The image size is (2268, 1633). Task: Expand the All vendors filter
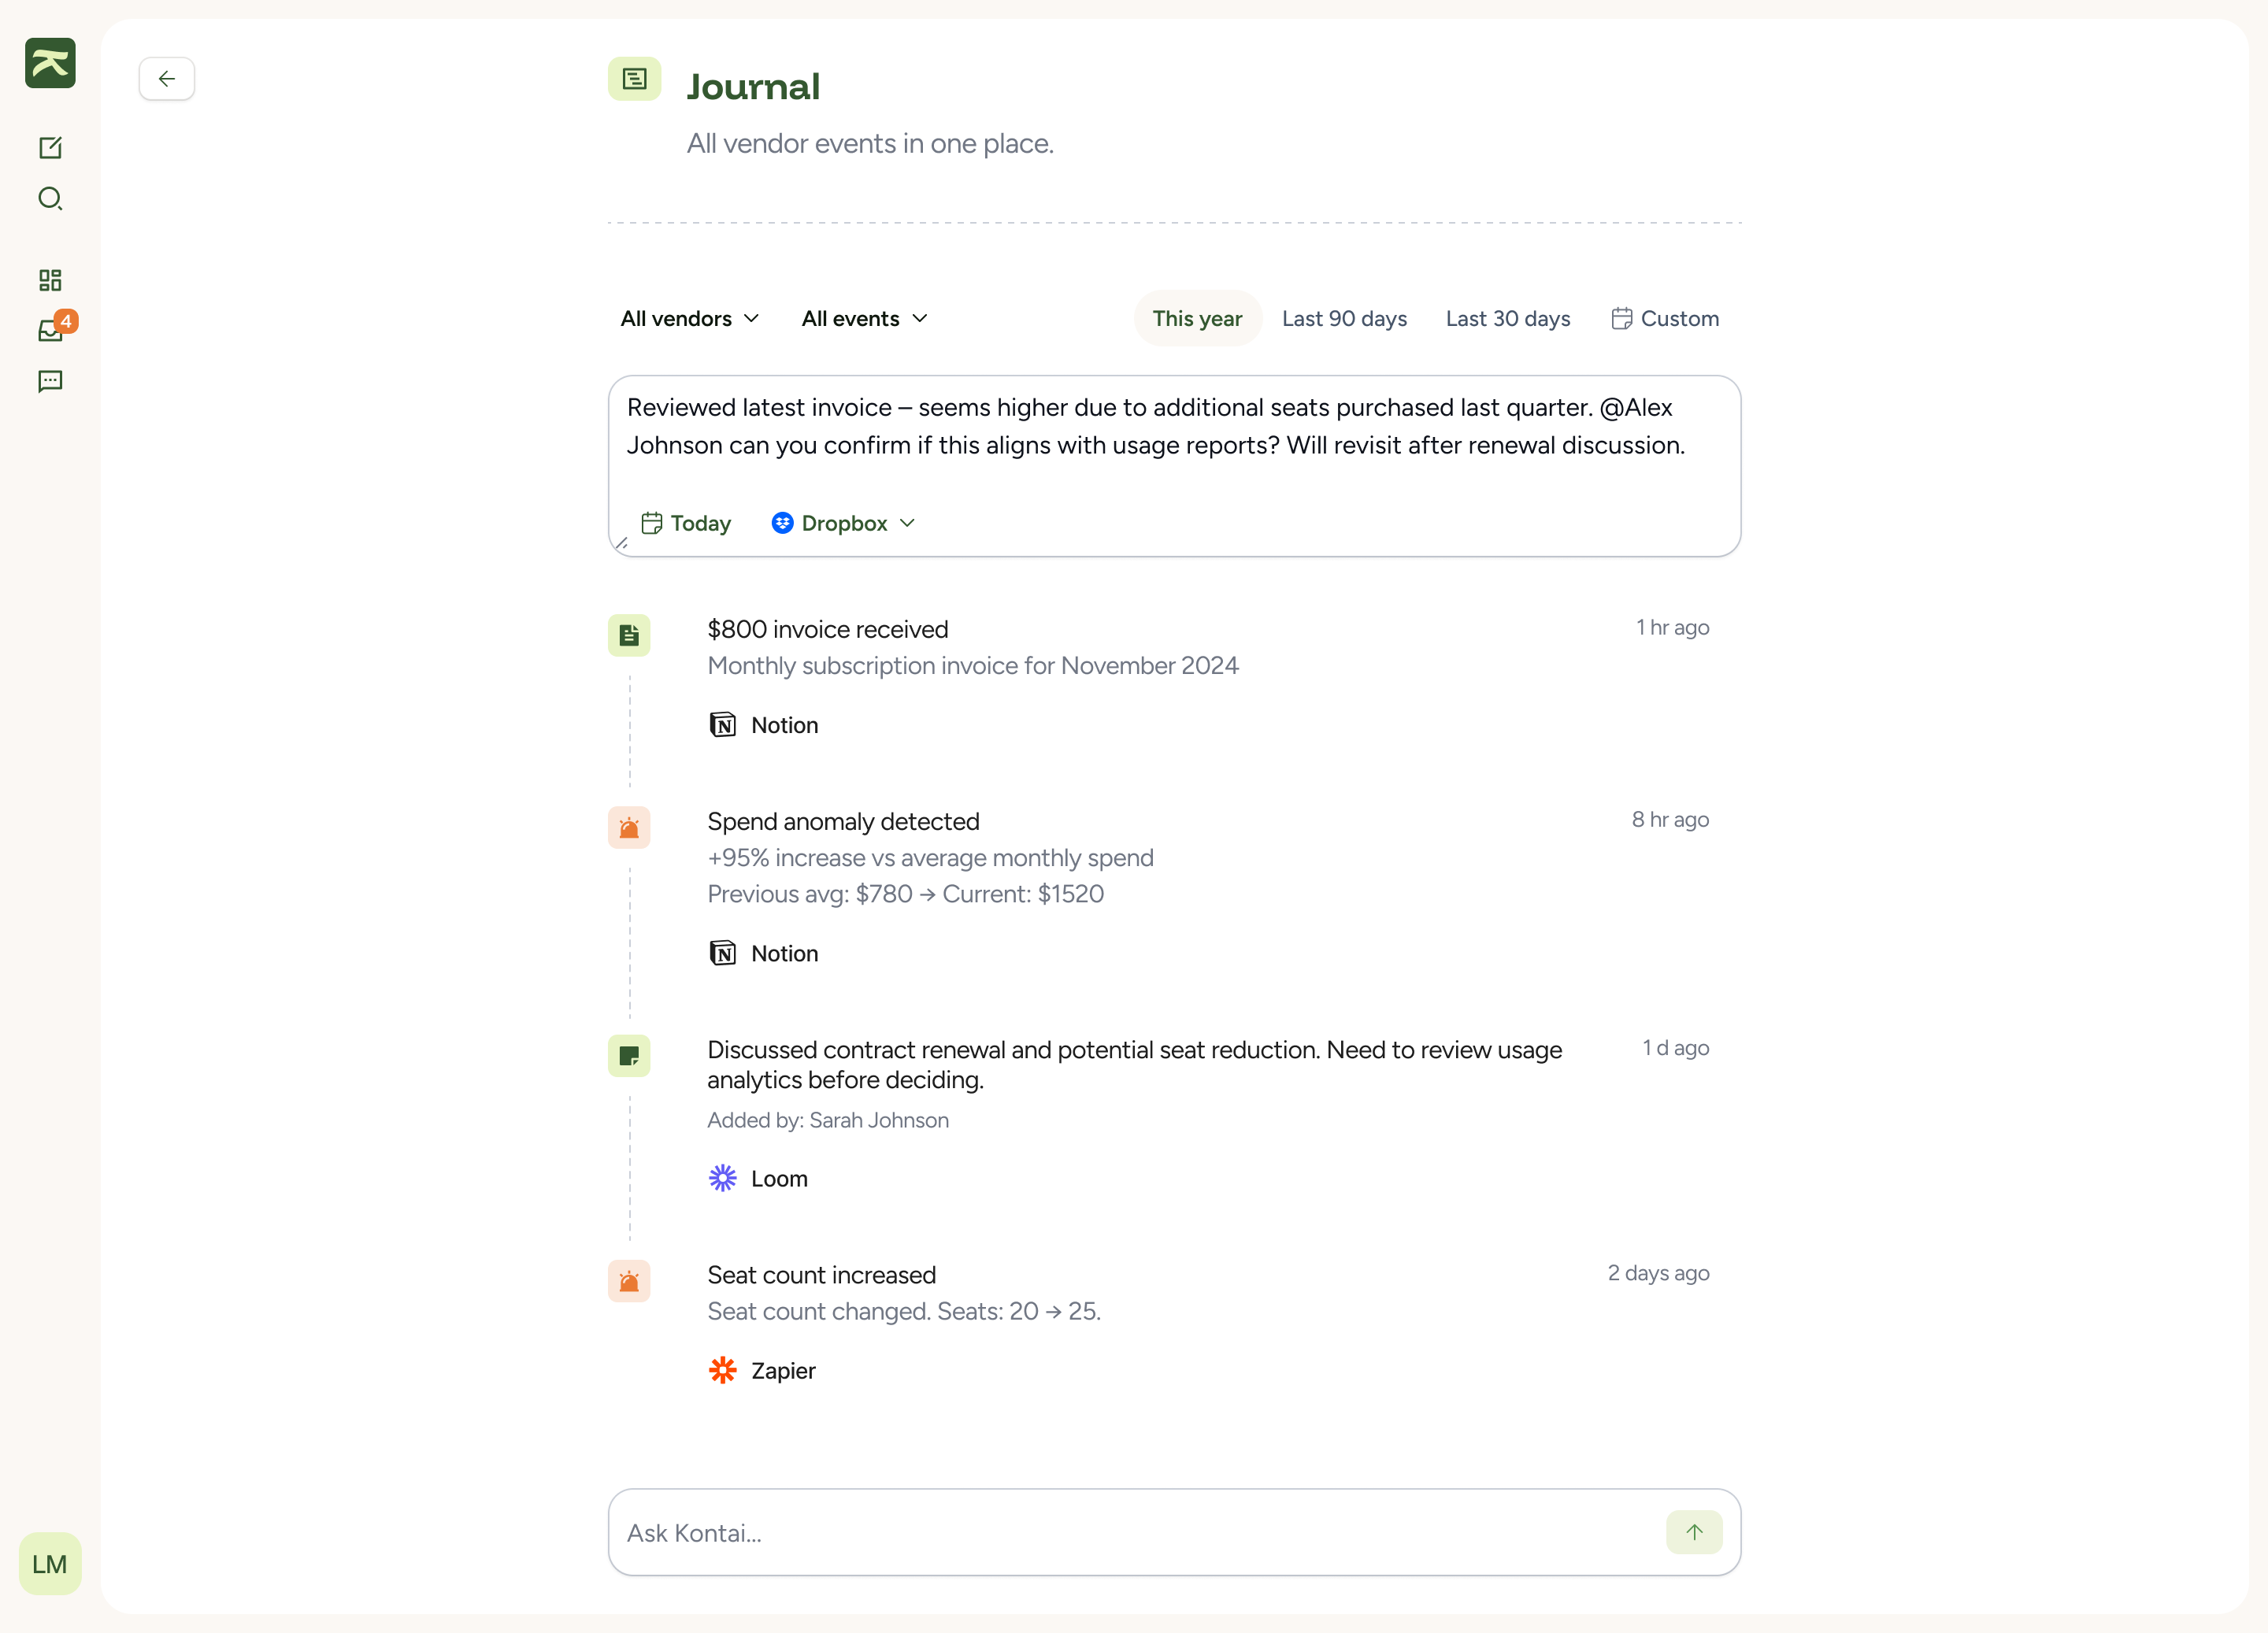click(x=690, y=318)
